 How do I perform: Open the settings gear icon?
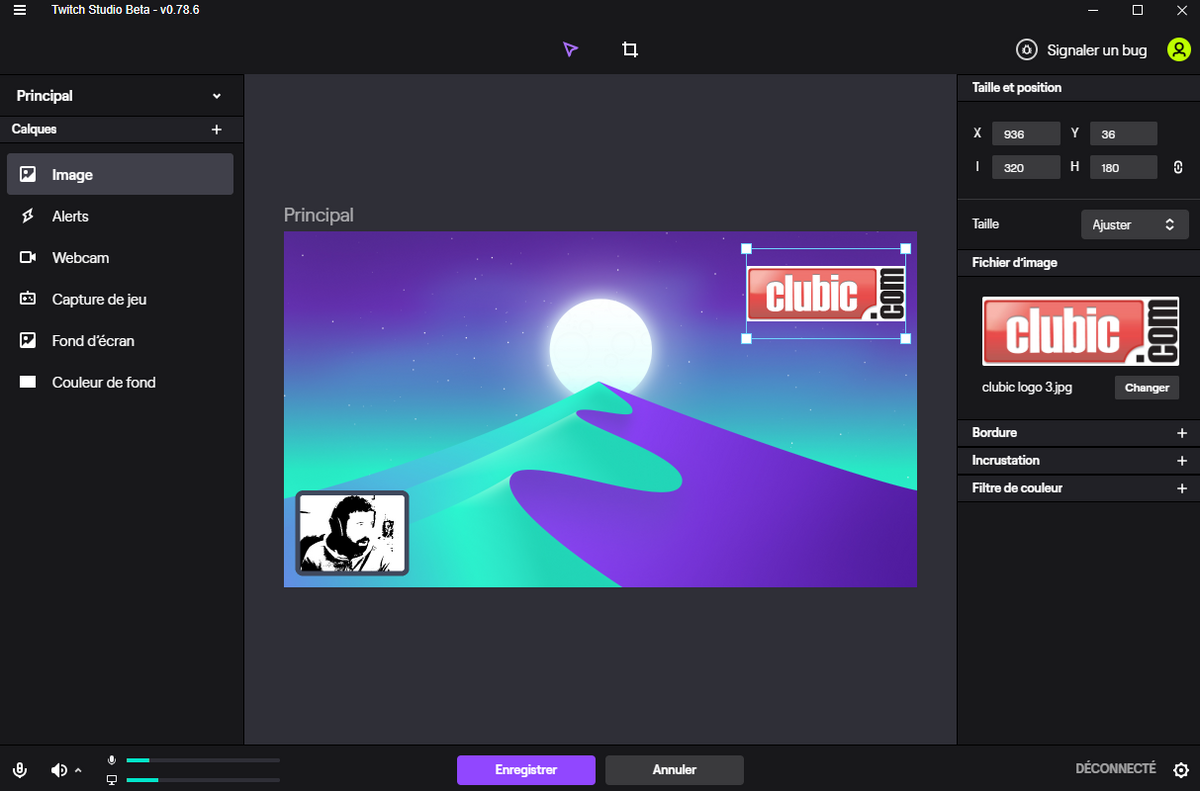1181,770
